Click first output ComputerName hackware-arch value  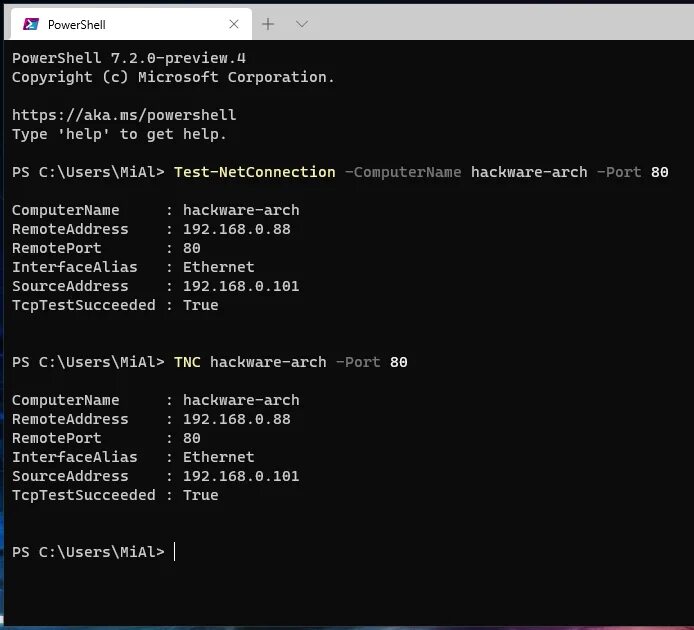(241, 210)
